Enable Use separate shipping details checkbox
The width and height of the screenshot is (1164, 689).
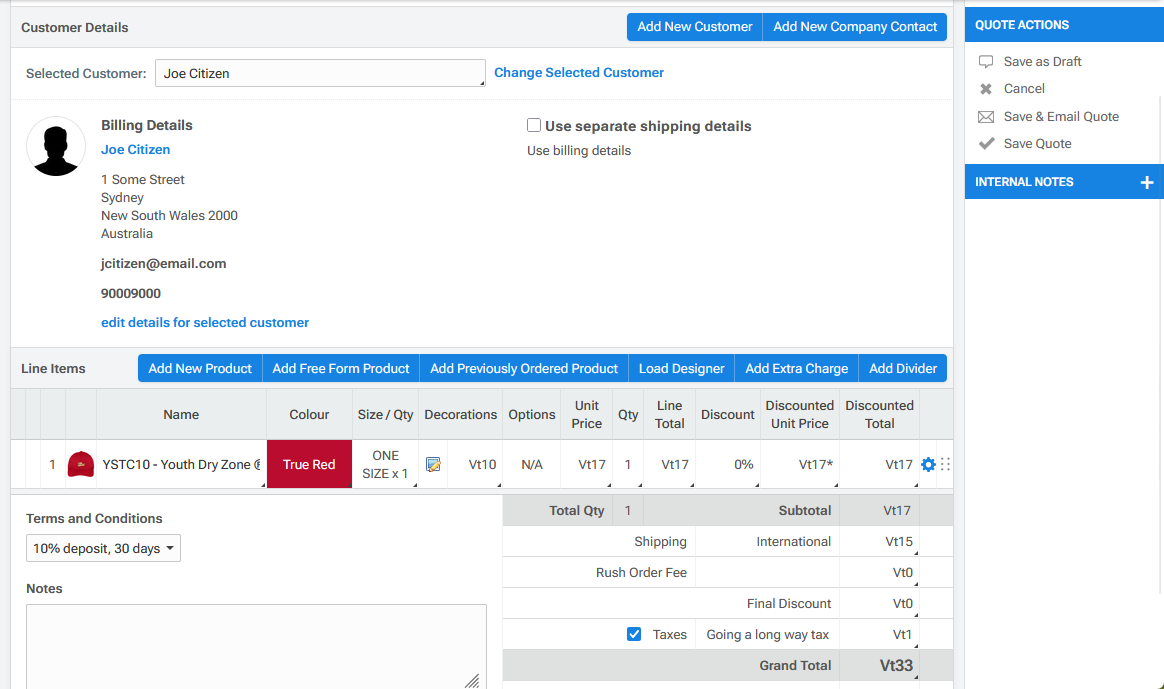tap(534, 126)
